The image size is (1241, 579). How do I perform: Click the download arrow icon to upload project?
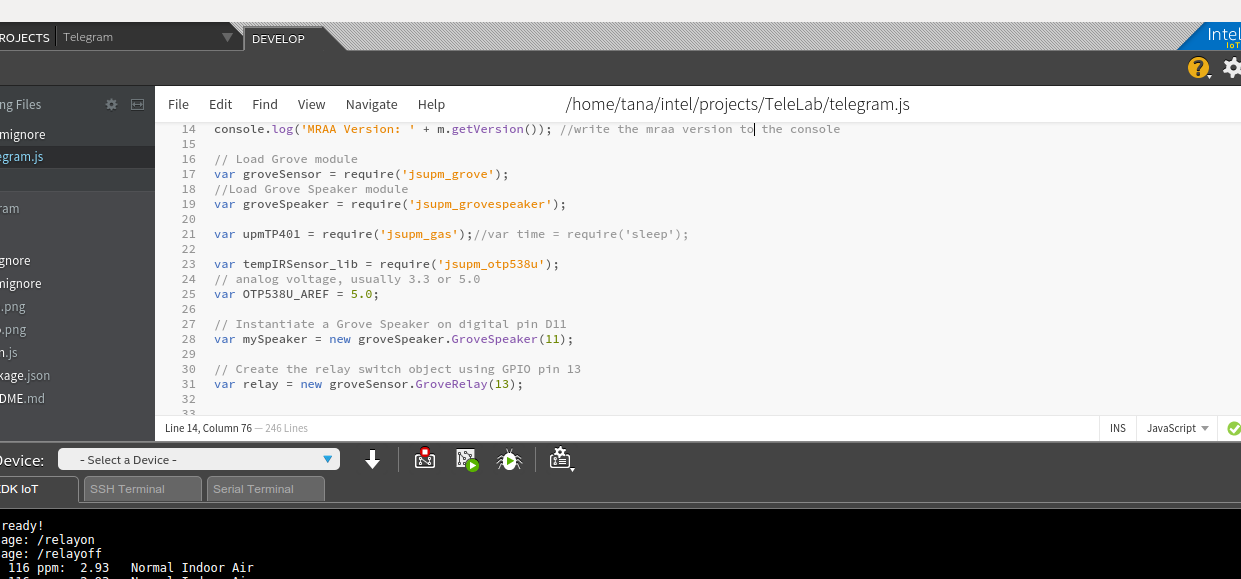point(373,459)
